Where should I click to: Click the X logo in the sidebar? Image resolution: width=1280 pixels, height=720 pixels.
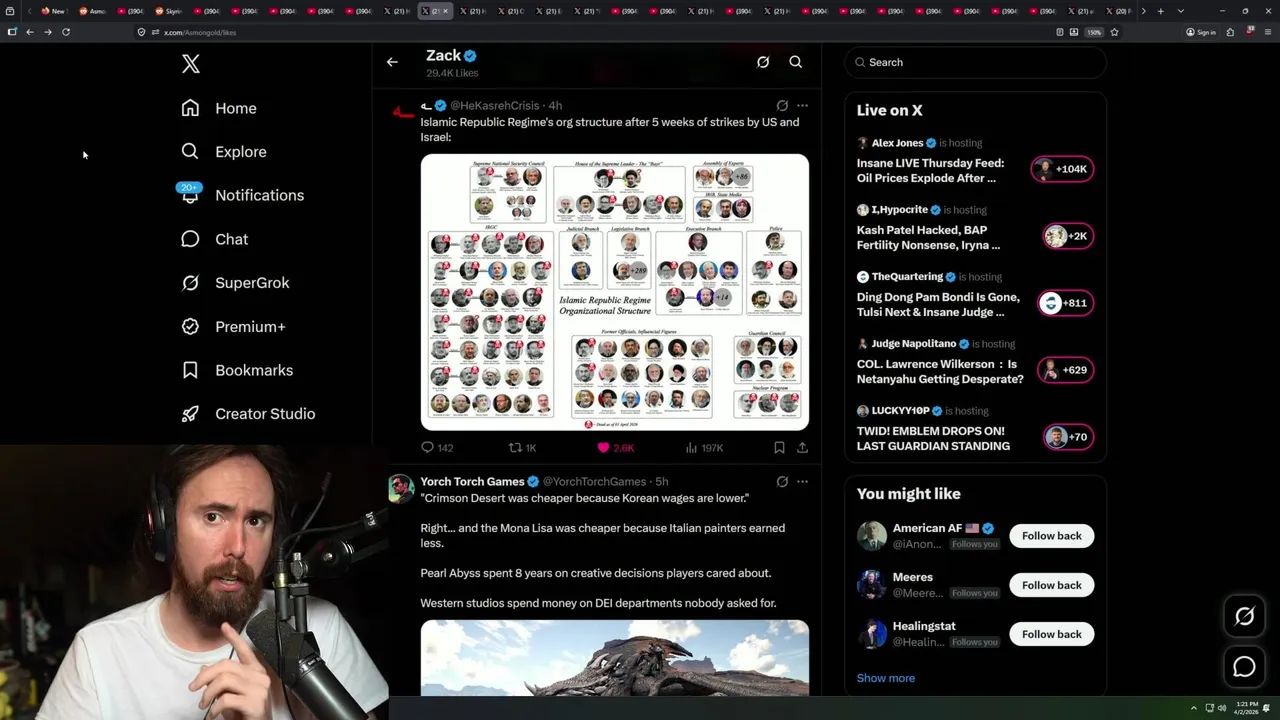(x=191, y=64)
